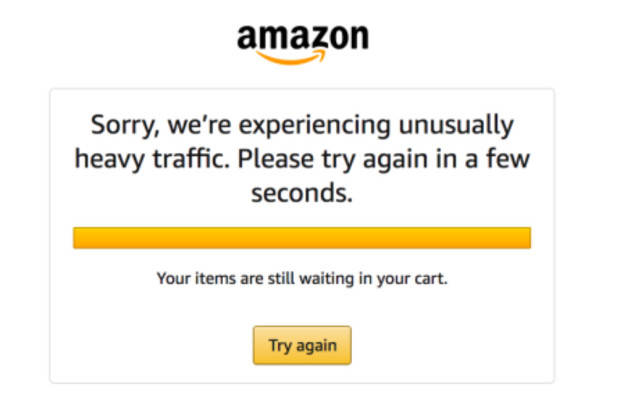Viewport: 641px width, 405px height.
Task: Click the word "Sorry" in the heading
Action: coord(121,126)
